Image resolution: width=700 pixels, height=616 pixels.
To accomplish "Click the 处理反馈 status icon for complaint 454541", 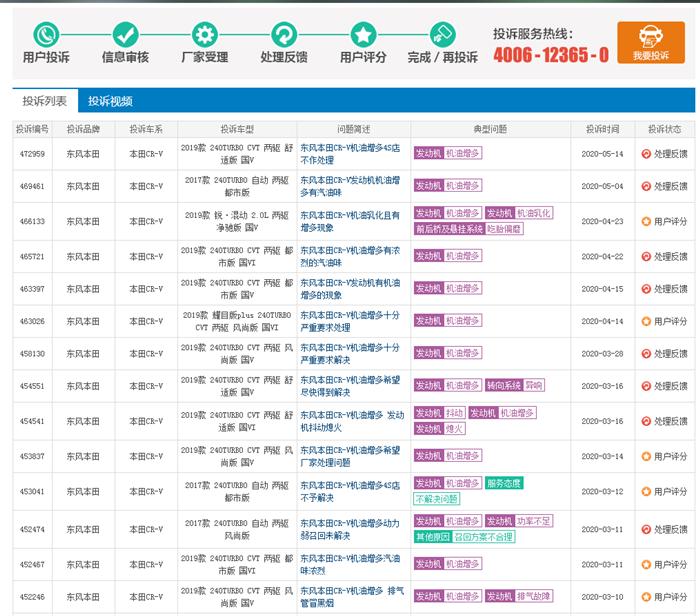I will coord(646,421).
